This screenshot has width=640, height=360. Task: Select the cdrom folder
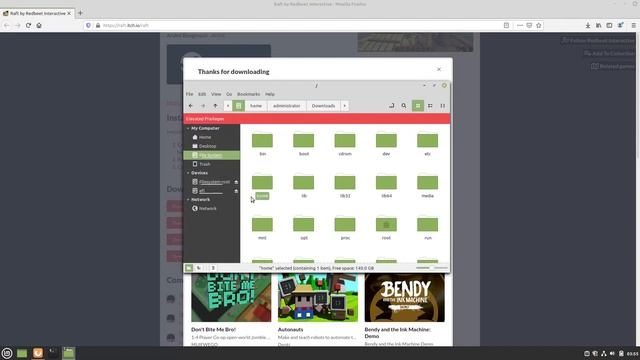click(345, 144)
